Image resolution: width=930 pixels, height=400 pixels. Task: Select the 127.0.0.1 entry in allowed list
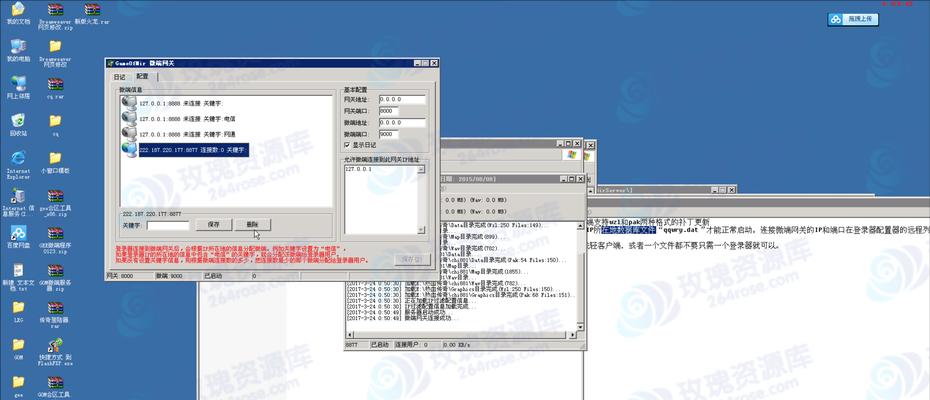(358, 169)
